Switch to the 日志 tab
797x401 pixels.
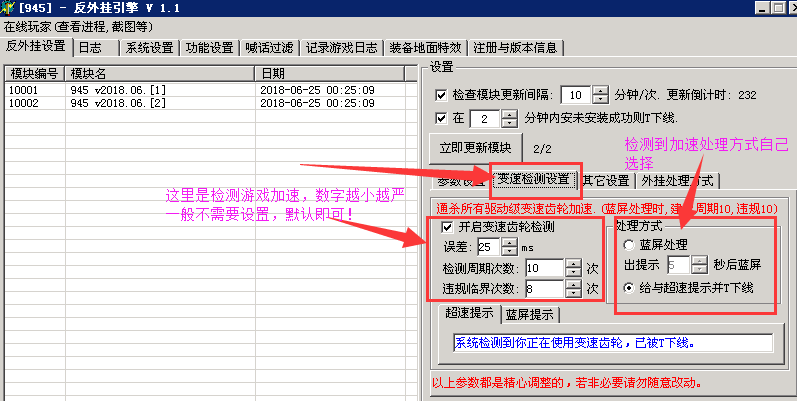click(x=95, y=47)
